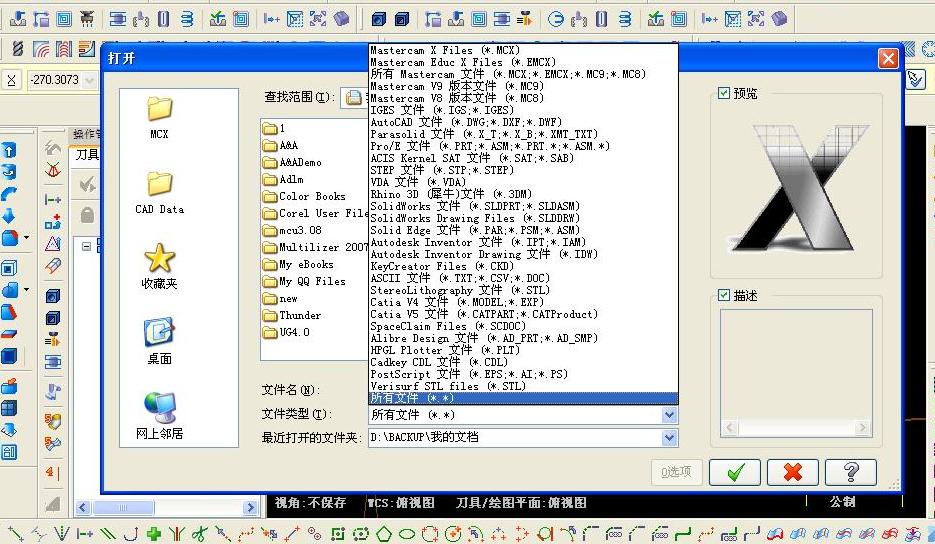Select the solid Extrude icon with up arrow
Screen dimensions: 935x544
point(9,150)
